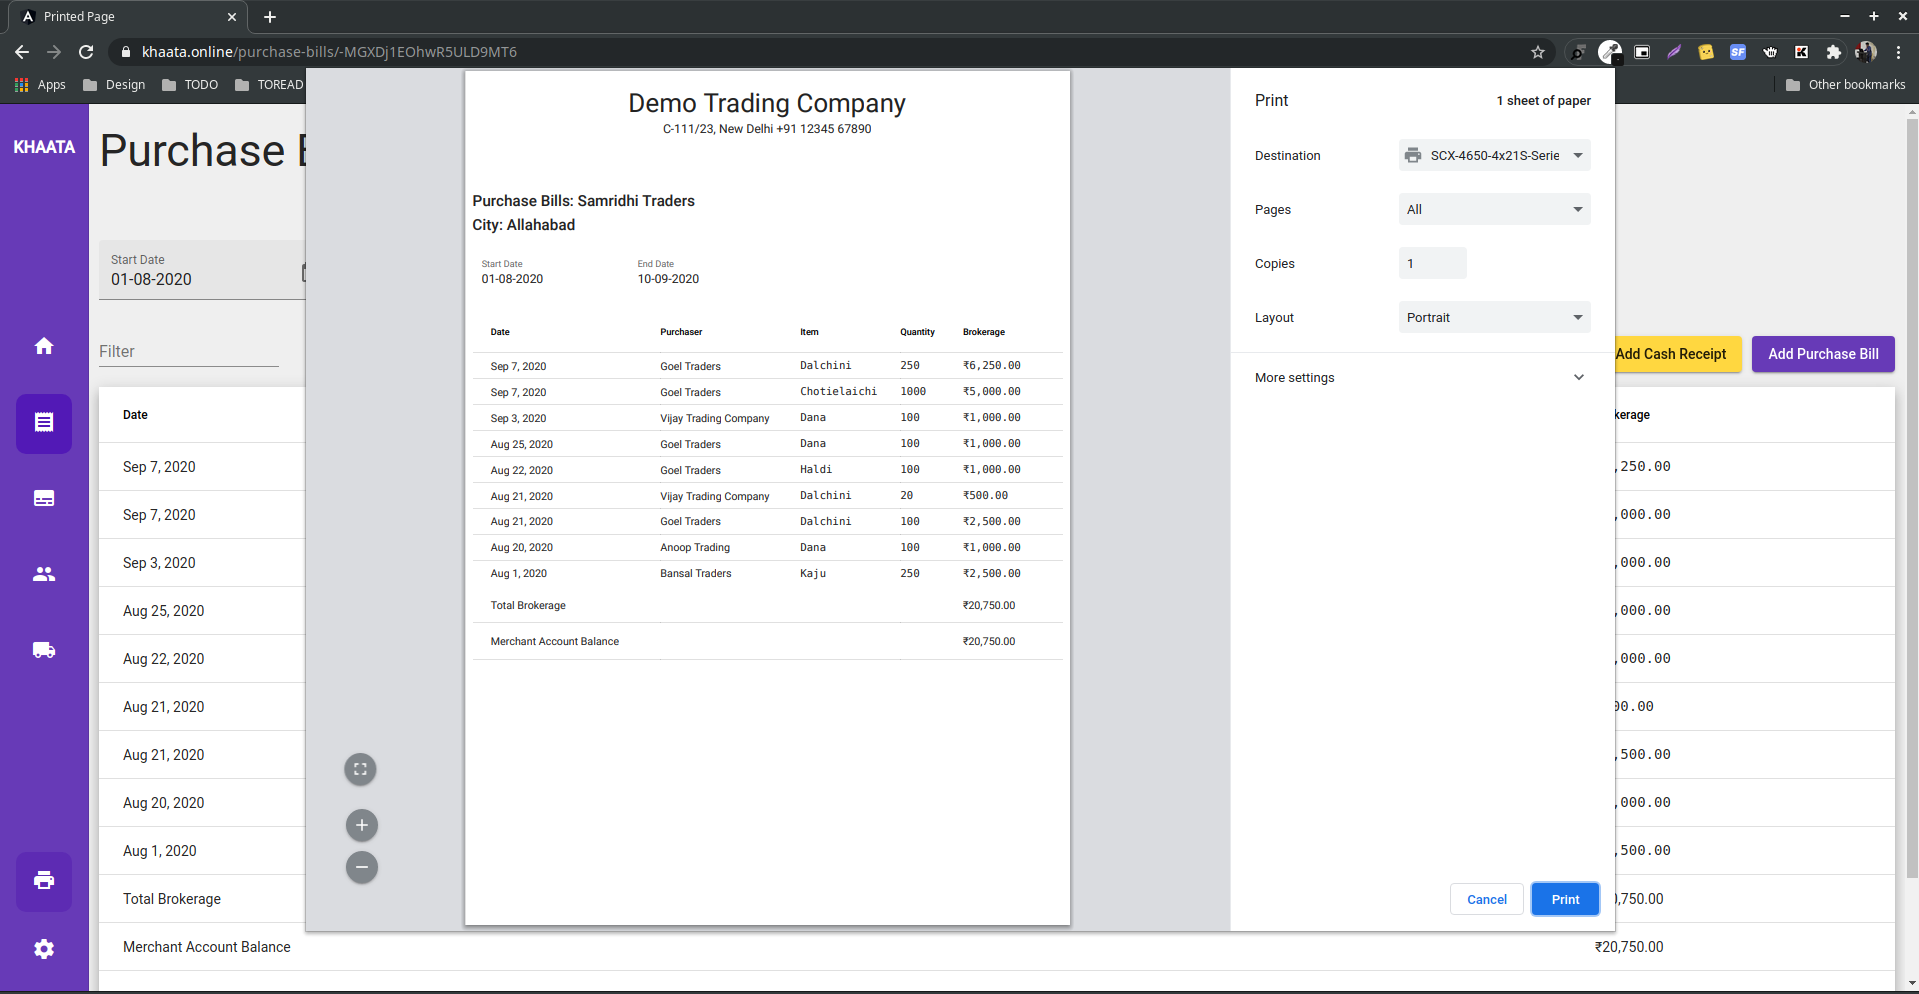Expand More settings in print dialog

[1421, 377]
